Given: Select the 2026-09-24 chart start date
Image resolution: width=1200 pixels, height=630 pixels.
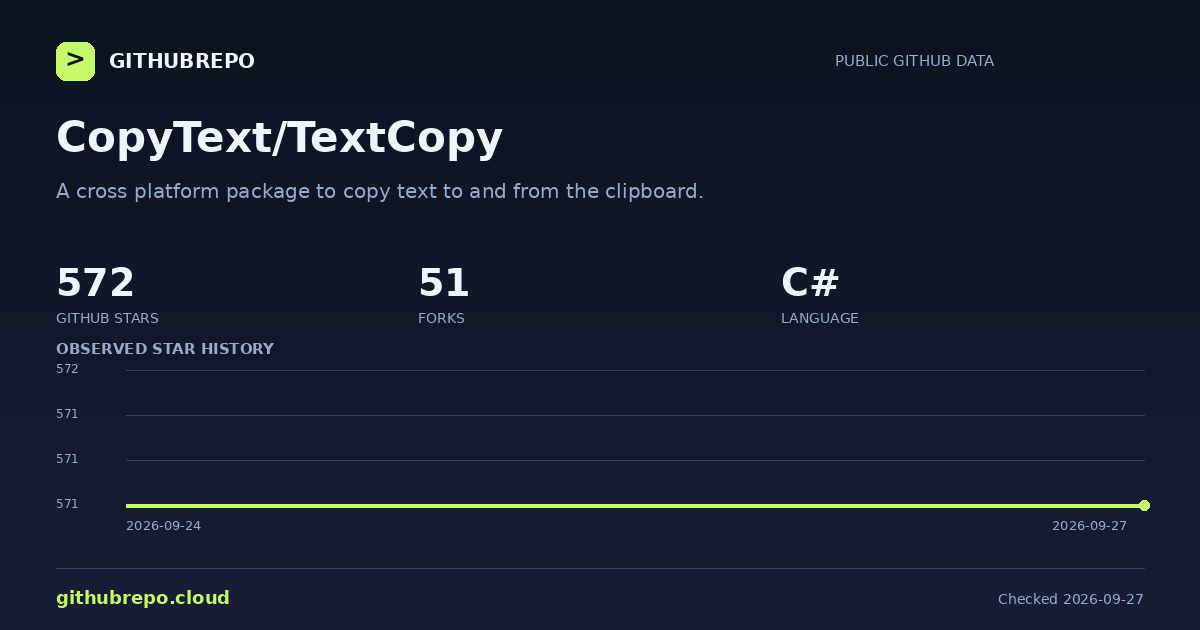Looking at the screenshot, I should [x=163, y=526].
